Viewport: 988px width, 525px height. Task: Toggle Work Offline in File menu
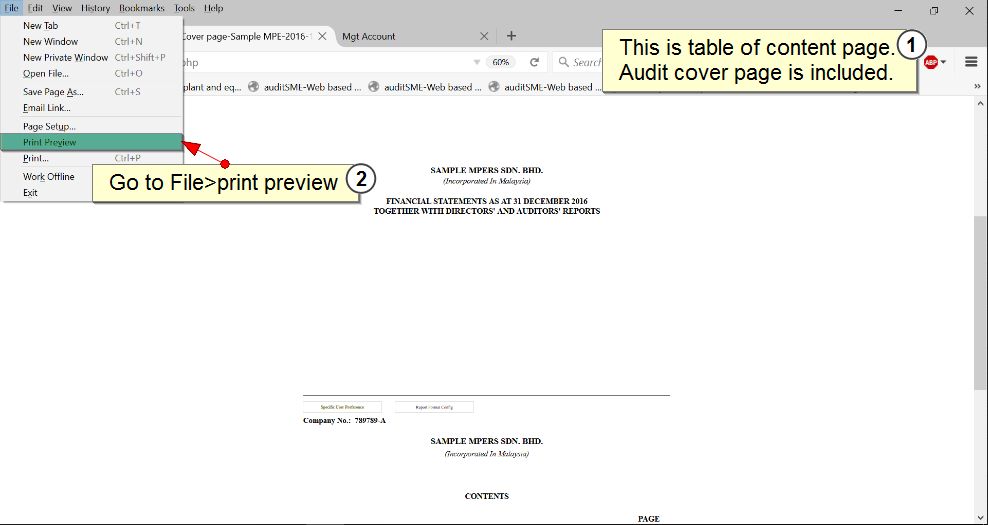tap(49, 177)
